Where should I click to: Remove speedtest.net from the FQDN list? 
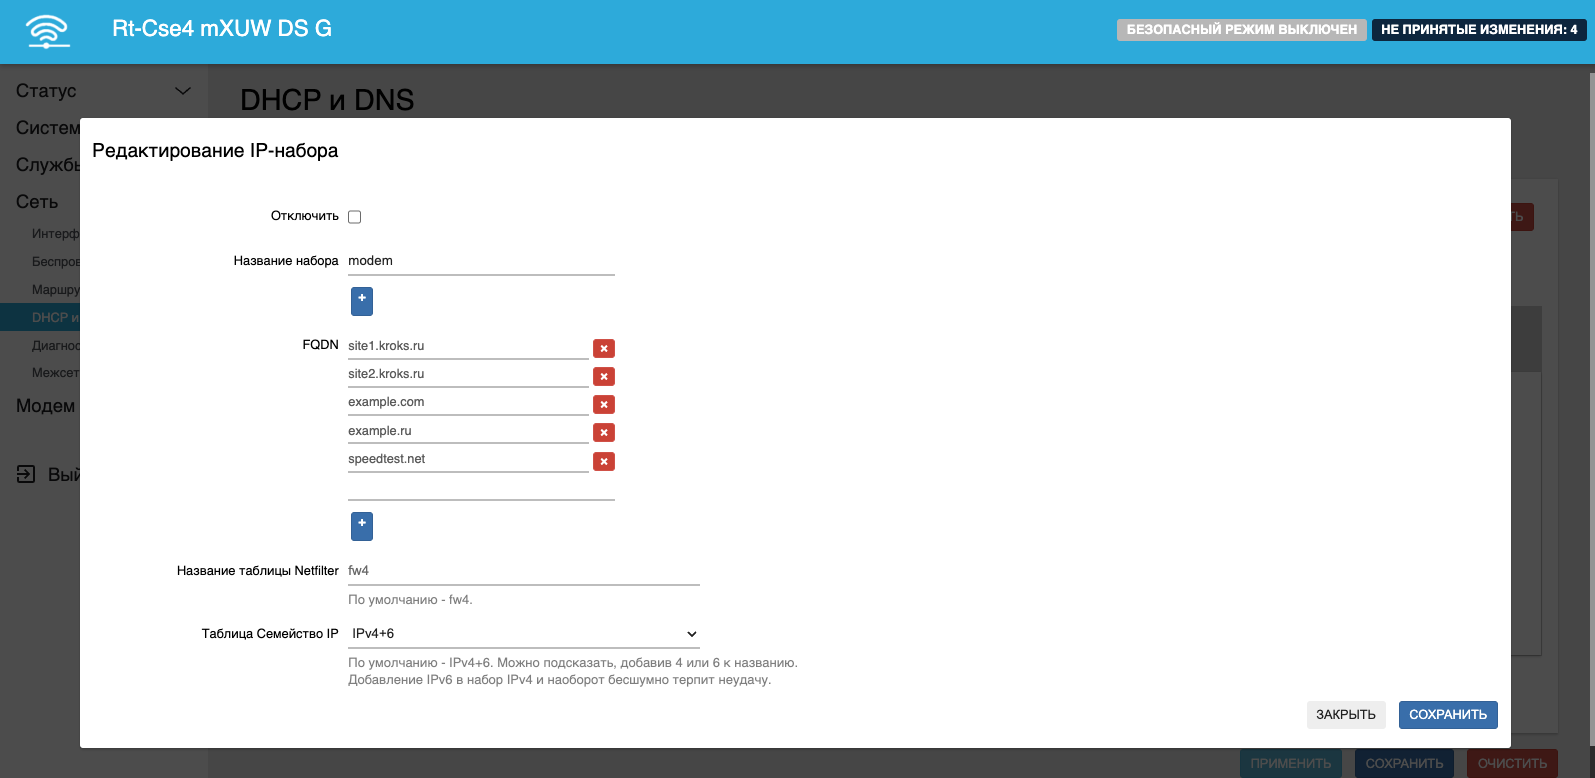604,461
